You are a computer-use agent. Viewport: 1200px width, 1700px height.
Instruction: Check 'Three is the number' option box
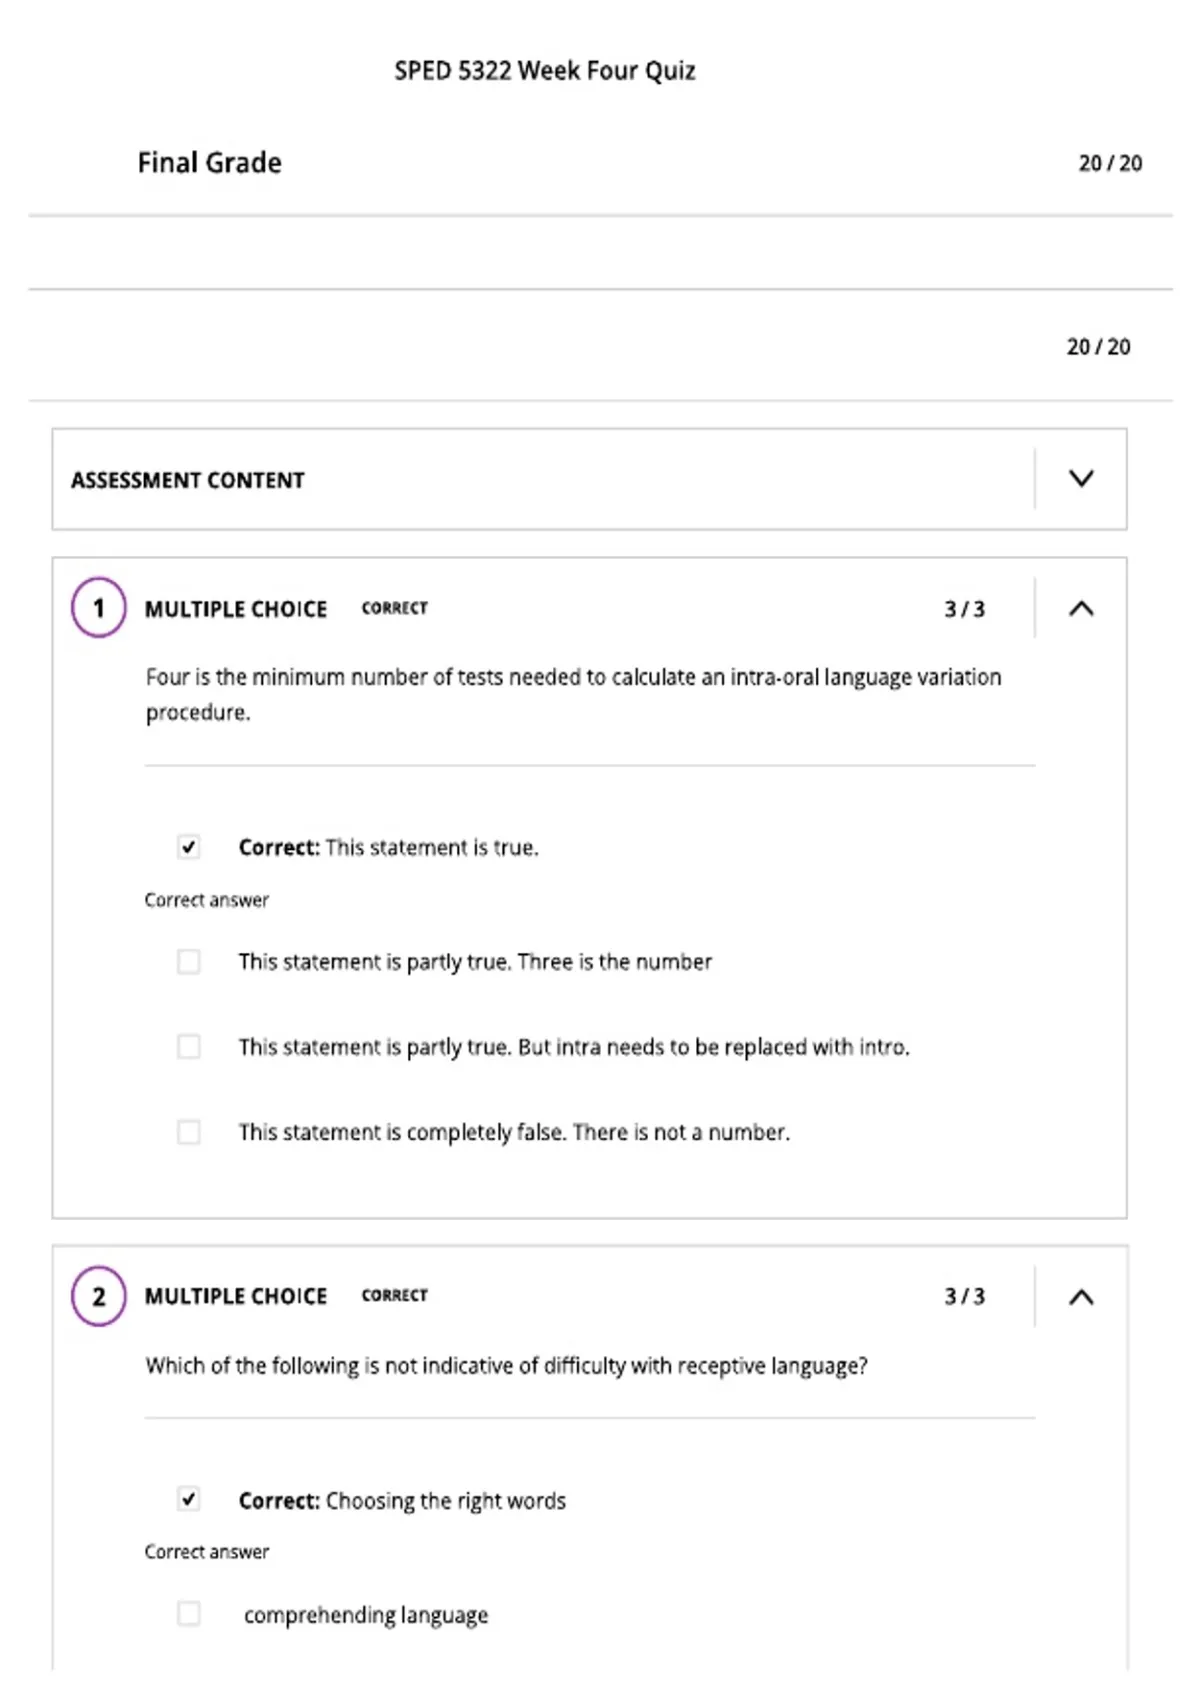point(188,962)
